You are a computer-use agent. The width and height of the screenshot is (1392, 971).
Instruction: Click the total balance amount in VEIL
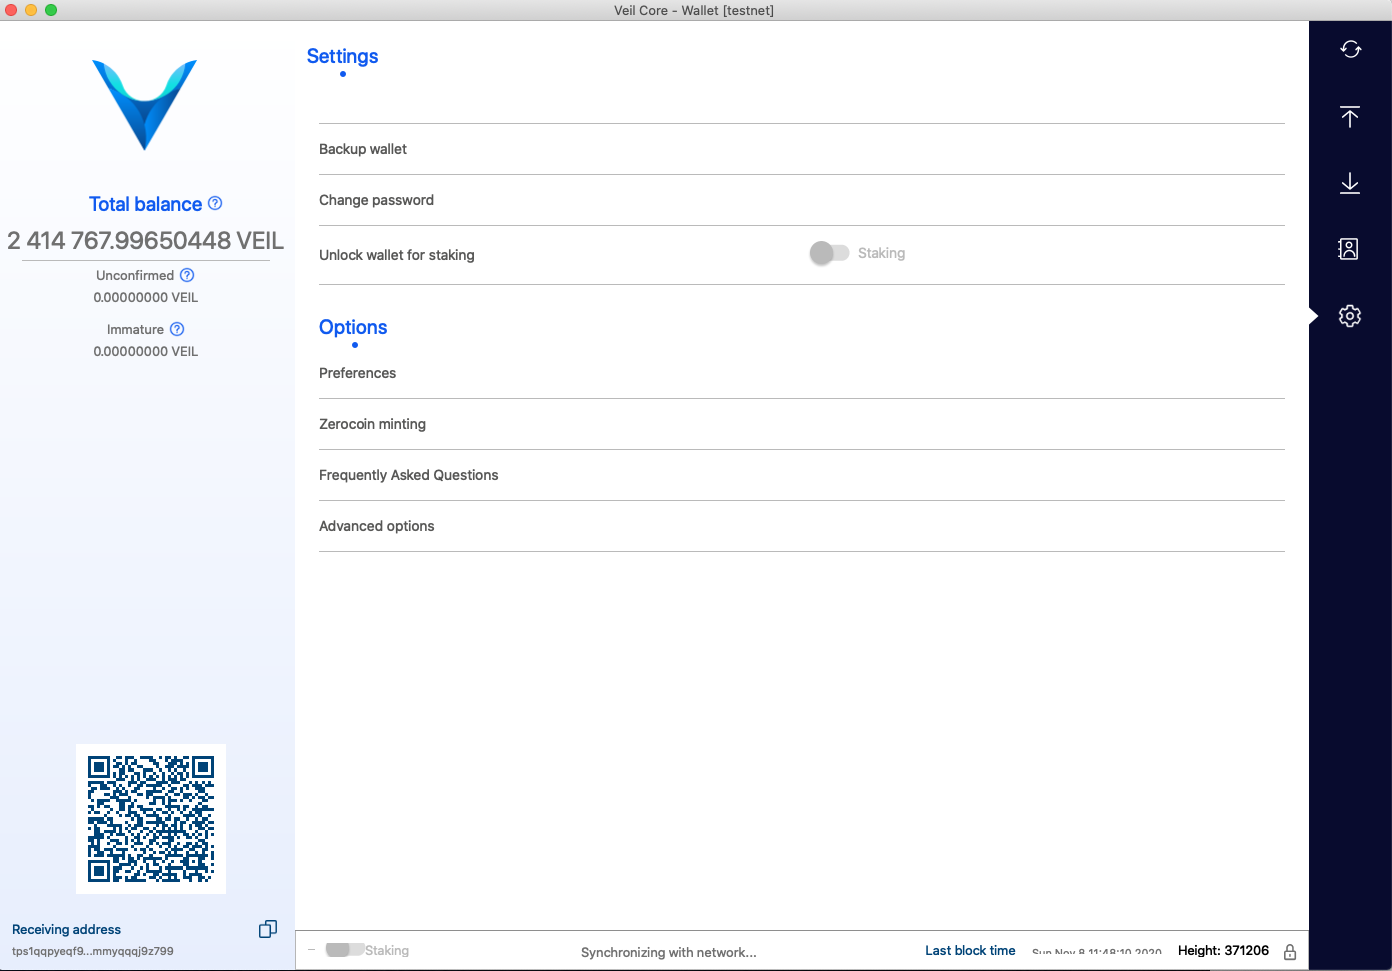click(x=146, y=240)
